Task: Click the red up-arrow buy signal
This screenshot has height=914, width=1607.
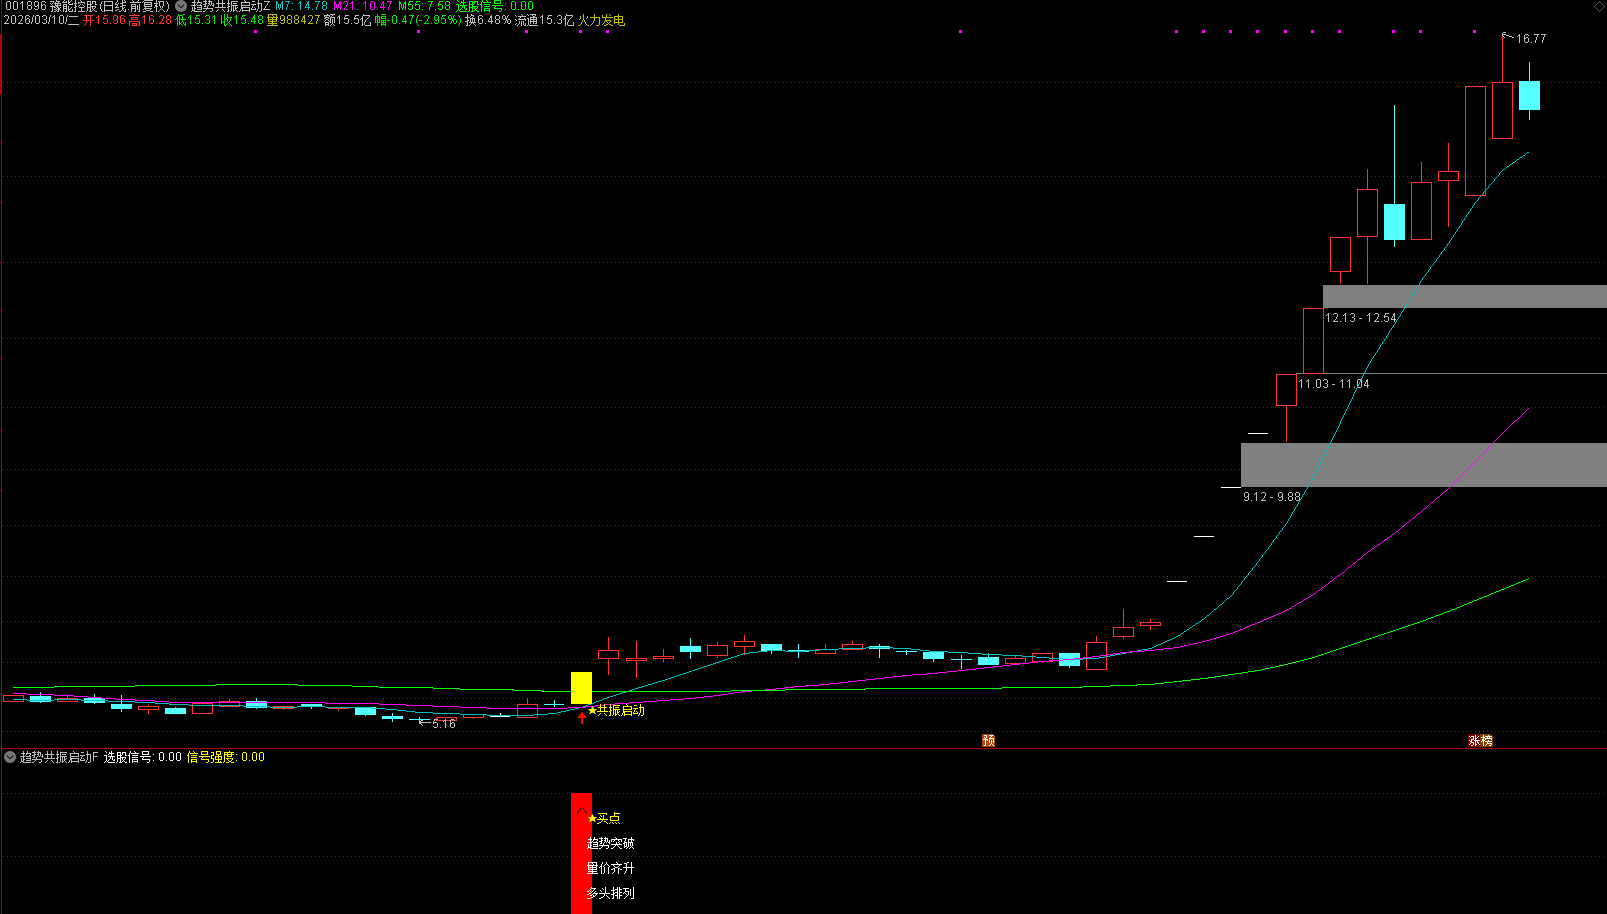Action: 582,717
